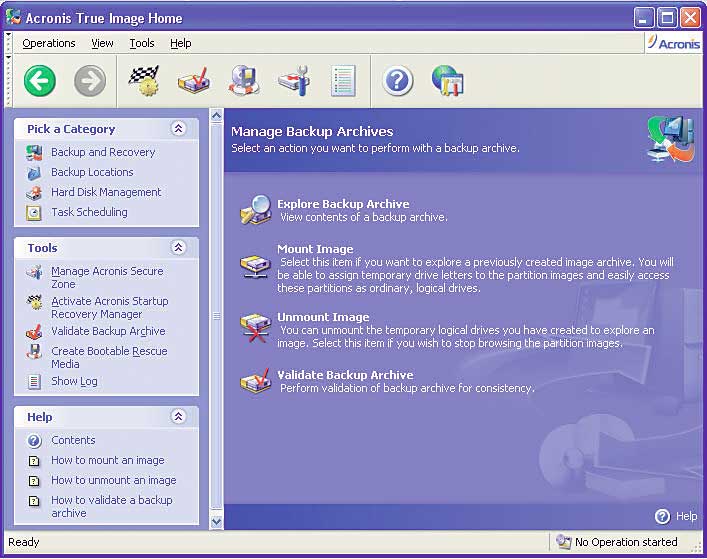This screenshot has height=559, width=707.
Task: Click Validate Backup Archive toolbar icon
Action: click(x=194, y=81)
